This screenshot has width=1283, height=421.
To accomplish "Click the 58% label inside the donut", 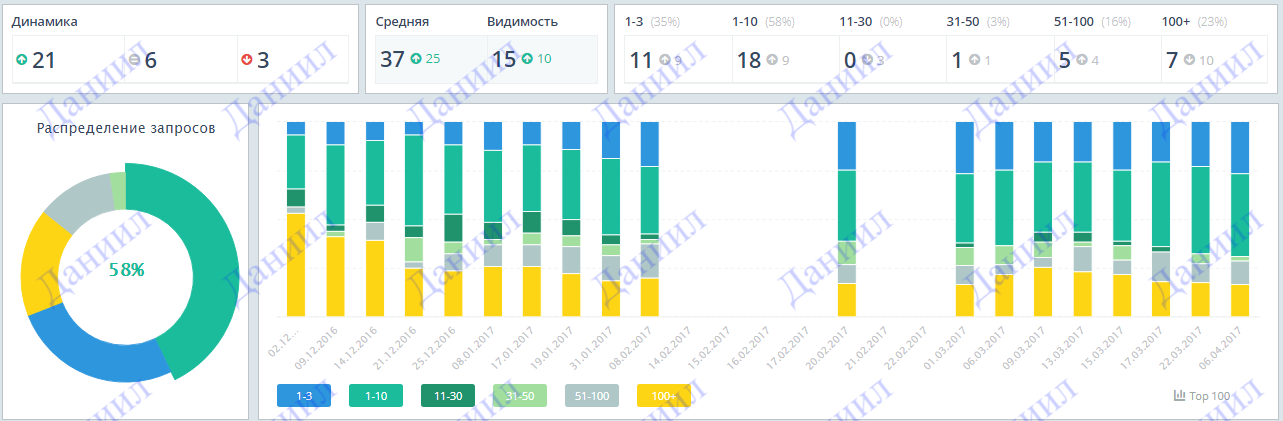I will click(127, 269).
